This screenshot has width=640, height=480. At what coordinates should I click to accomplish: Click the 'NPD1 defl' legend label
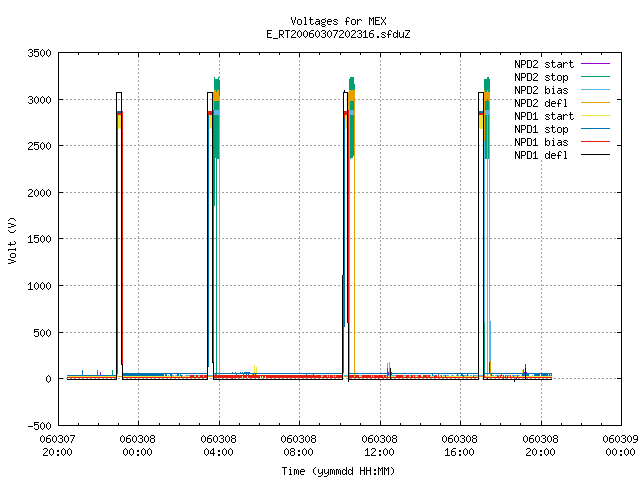tap(541, 156)
